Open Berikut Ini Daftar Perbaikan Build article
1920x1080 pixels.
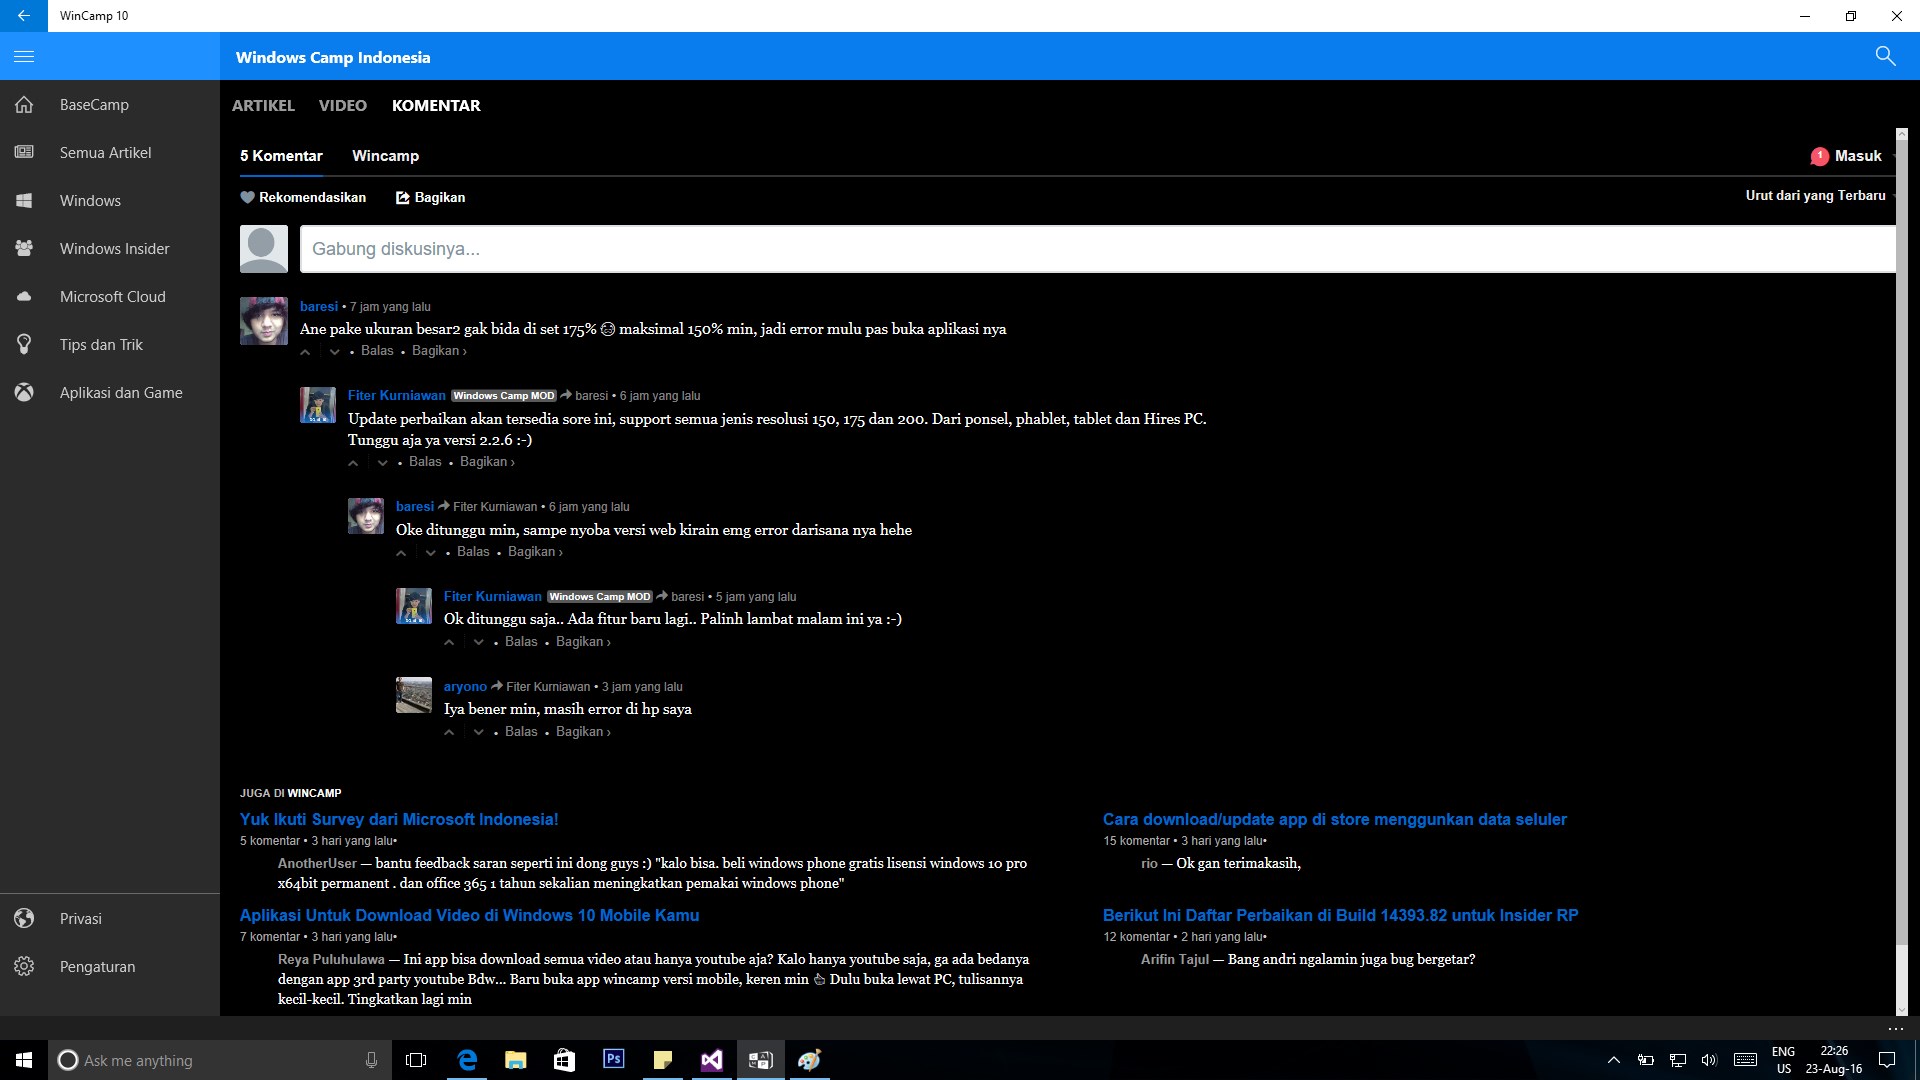tap(1341, 915)
